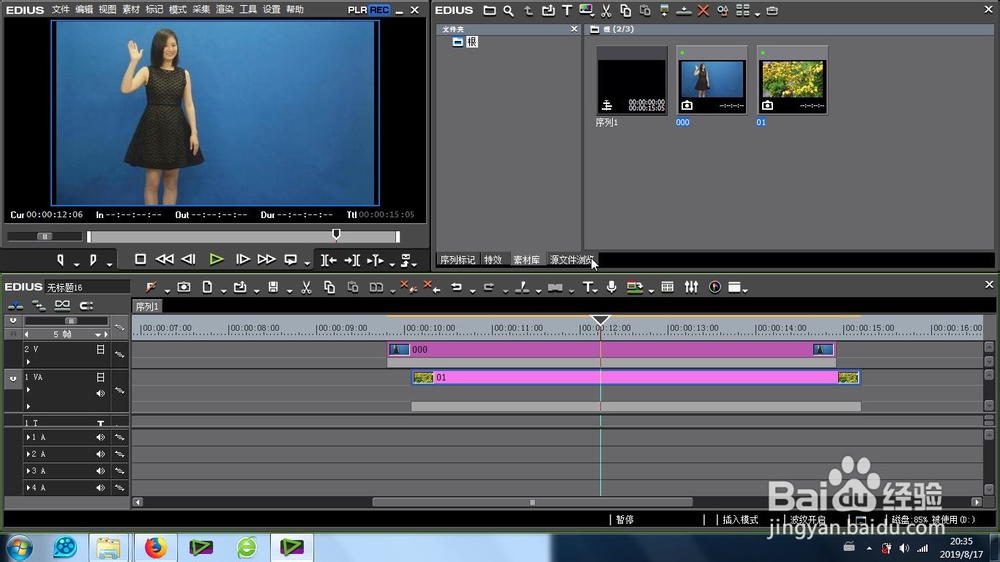The image size is (1000, 562).
Task: Click the copy icon in bin toolbar
Action: point(626,10)
